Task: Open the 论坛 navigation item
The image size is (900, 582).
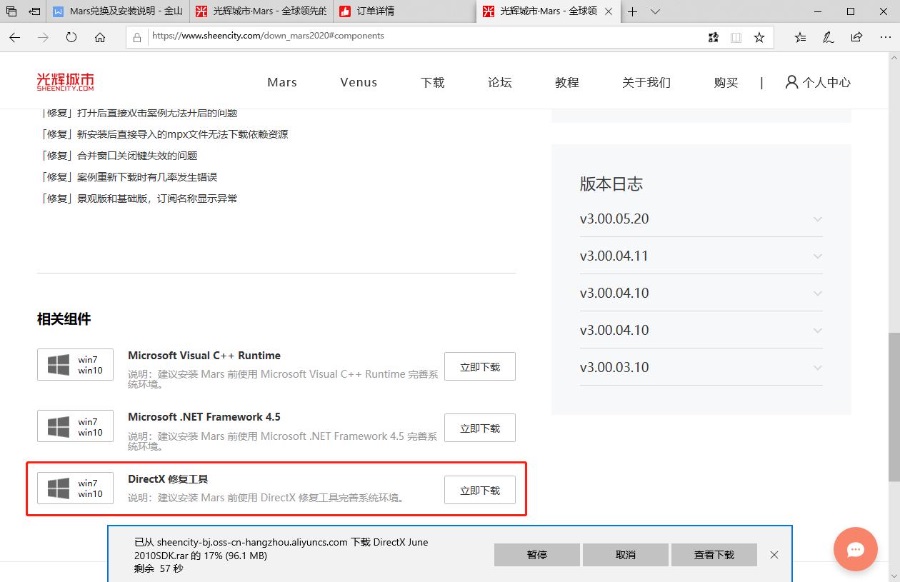Action: [x=499, y=82]
